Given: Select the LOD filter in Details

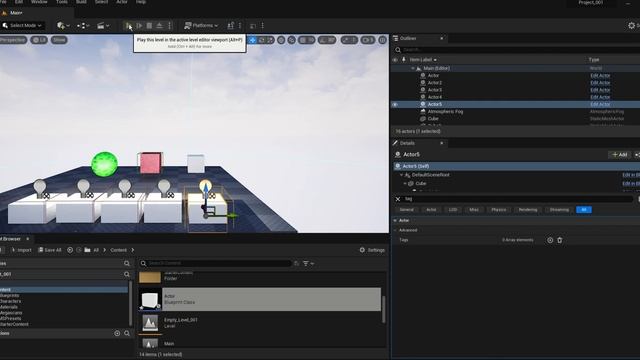Looking at the screenshot, I should point(453,210).
